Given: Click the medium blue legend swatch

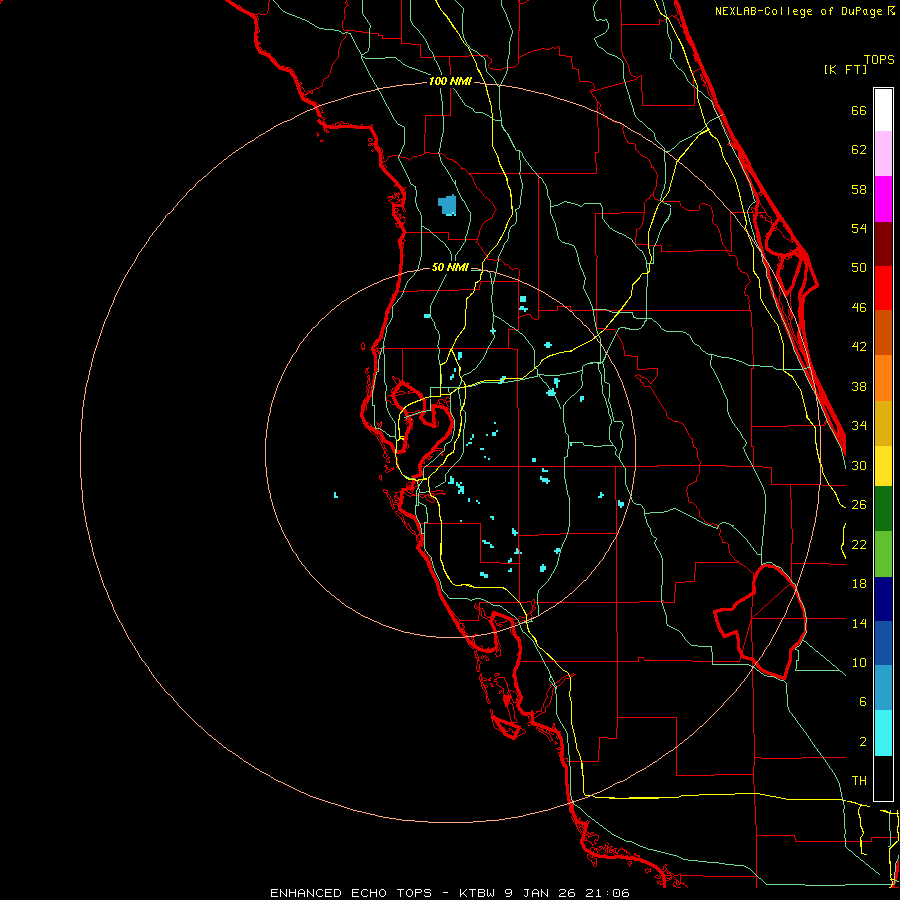Looking at the screenshot, I should coord(883,643).
